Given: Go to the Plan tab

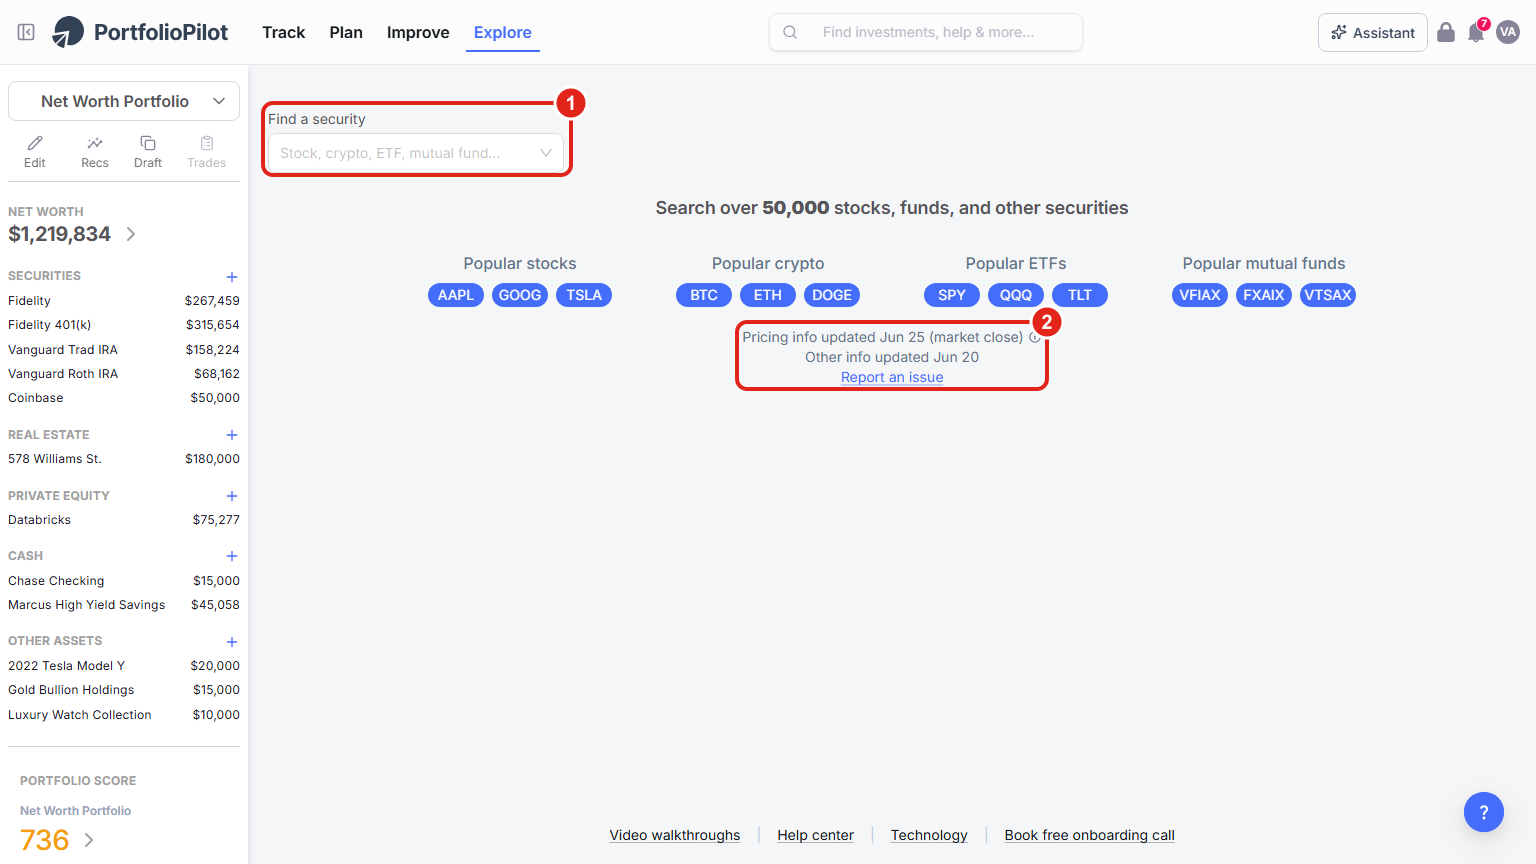Looking at the screenshot, I should 346,32.
